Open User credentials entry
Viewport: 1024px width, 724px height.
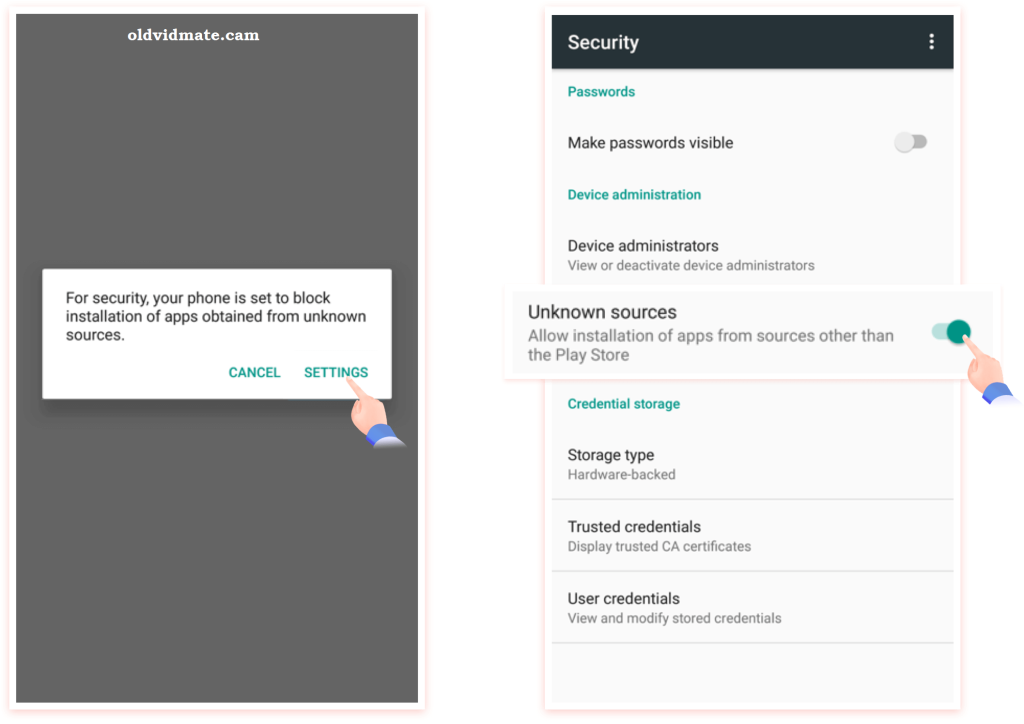pyautogui.click(x=752, y=607)
